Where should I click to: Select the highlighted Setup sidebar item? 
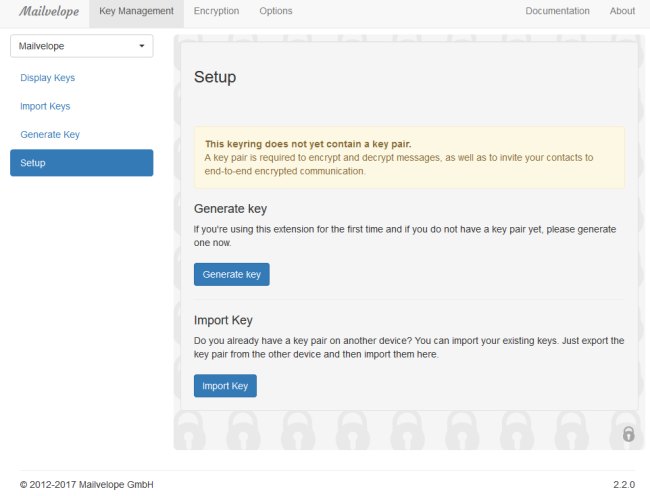[82, 163]
